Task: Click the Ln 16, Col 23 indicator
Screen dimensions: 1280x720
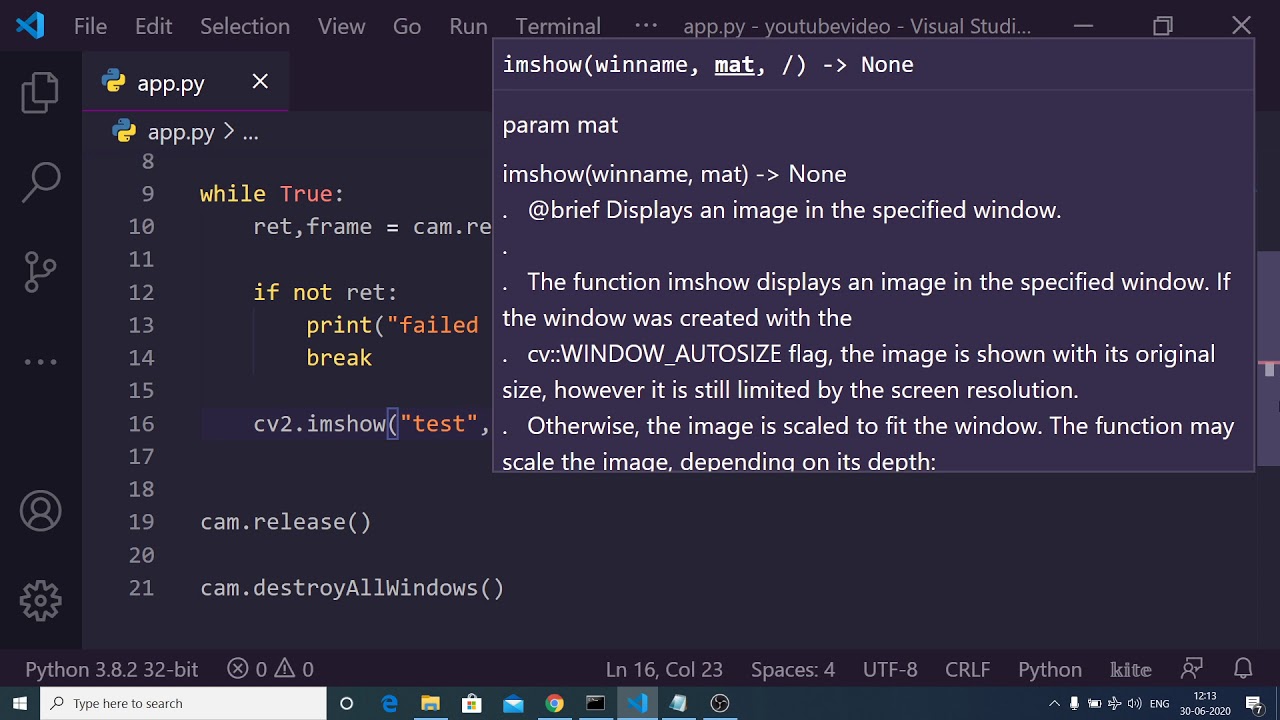Action: (x=664, y=669)
